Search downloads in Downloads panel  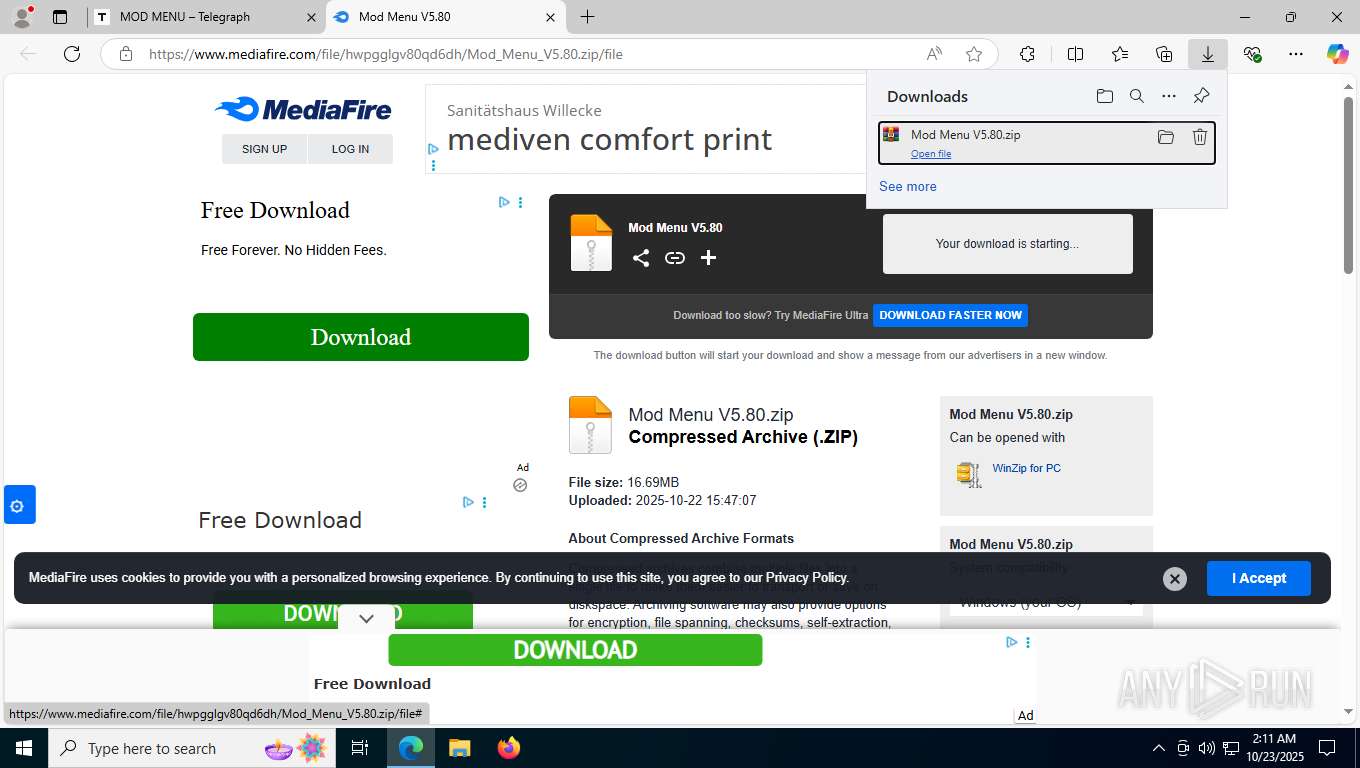click(x=1137, y=96)
